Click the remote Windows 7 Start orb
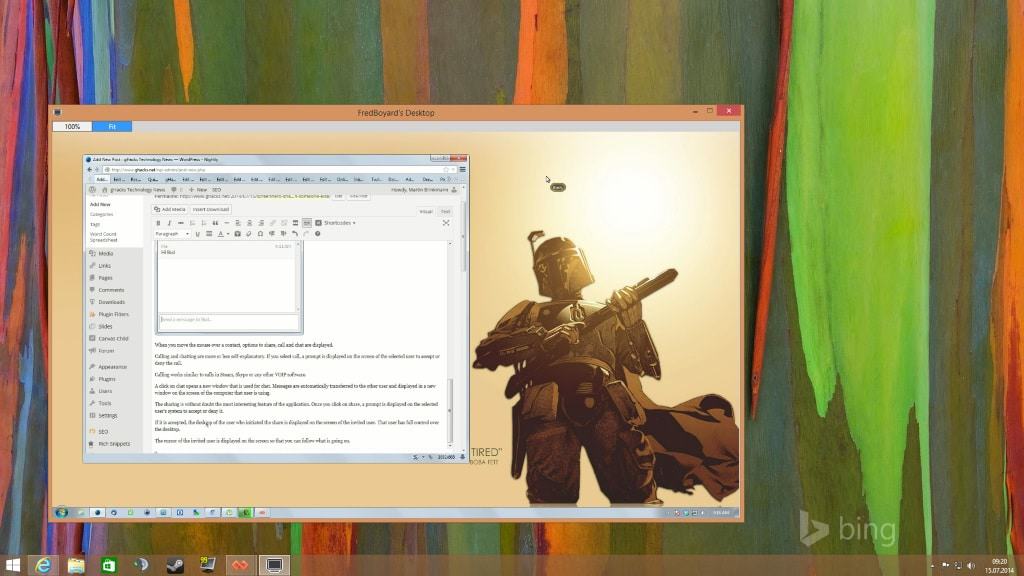The width and height of the screenshot is (1024, 576). (x=61, y=513)
